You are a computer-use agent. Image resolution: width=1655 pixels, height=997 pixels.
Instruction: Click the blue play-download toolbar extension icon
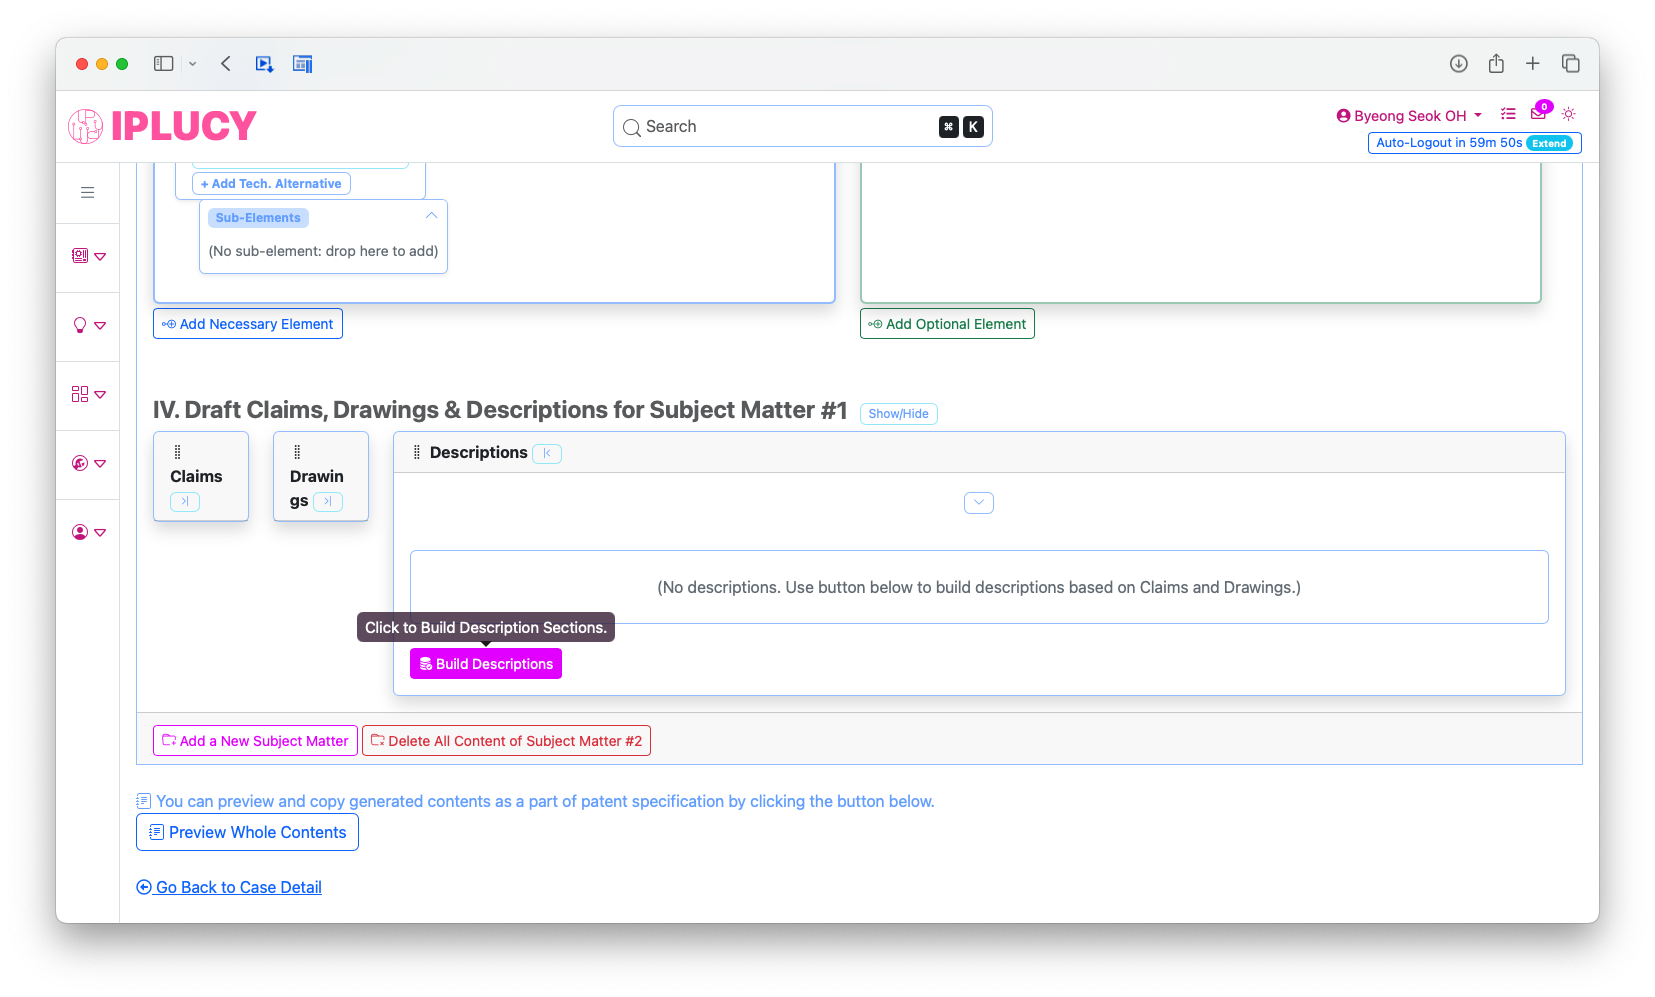tap(264, 64)
